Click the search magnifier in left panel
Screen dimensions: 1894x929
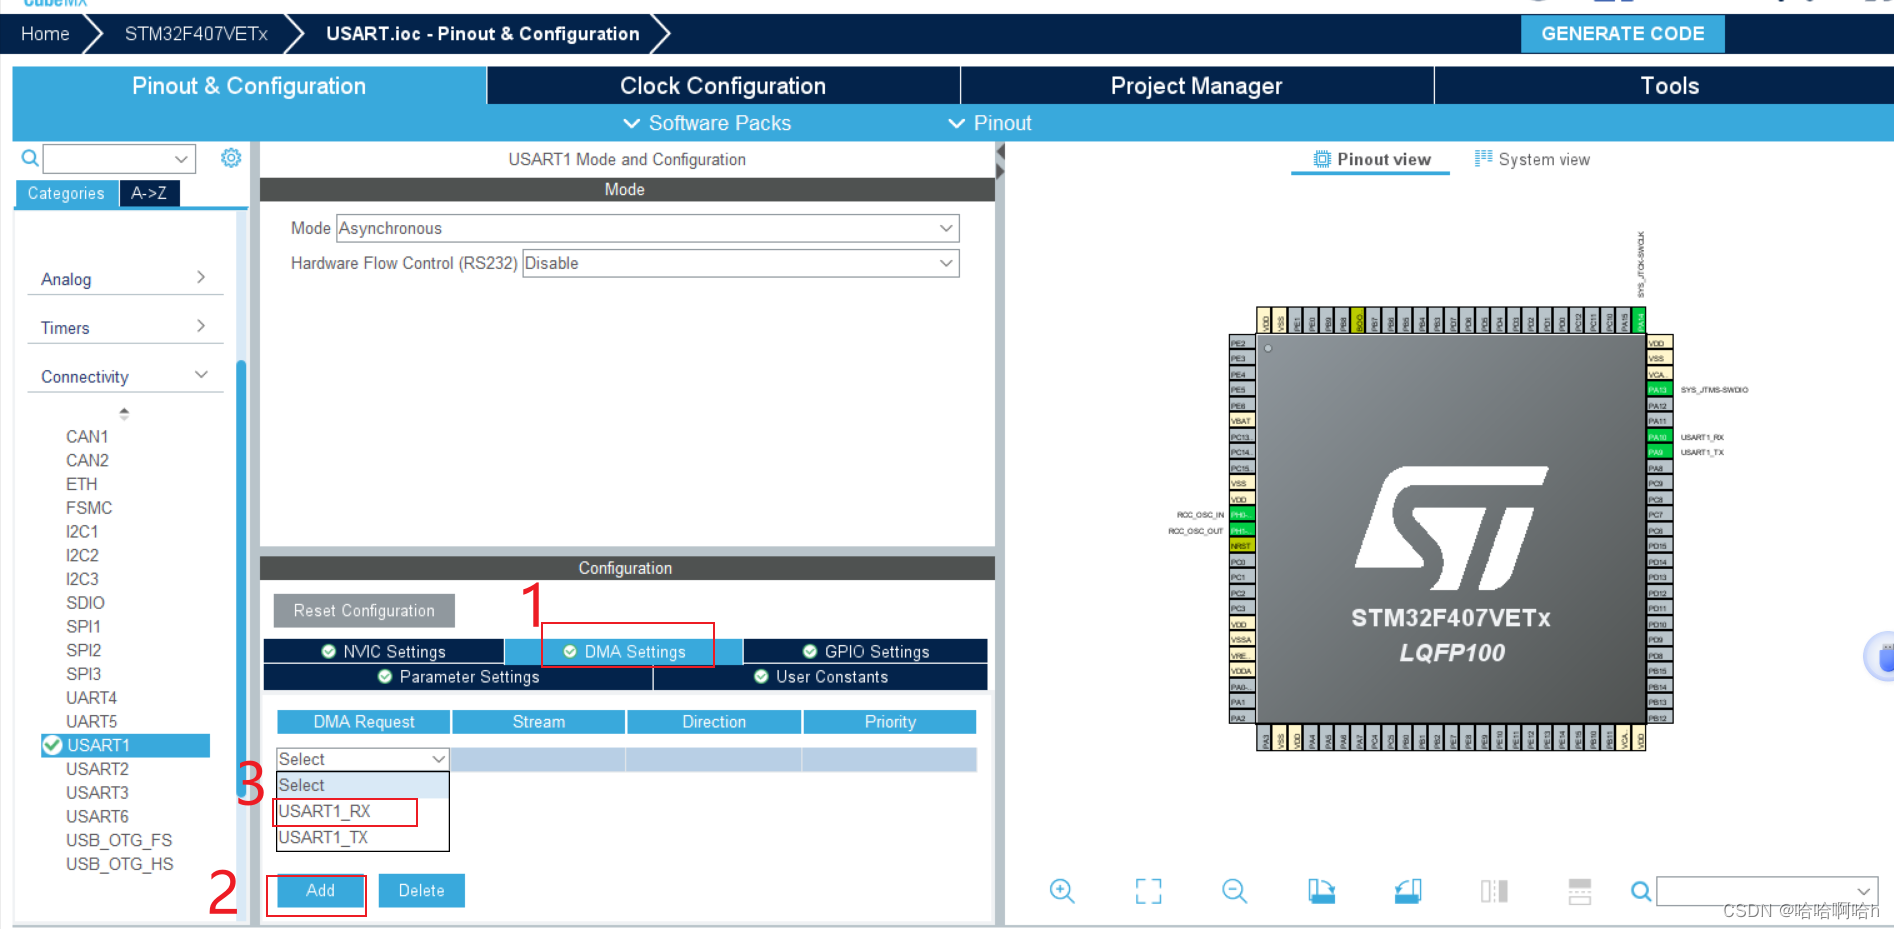click(30, 158)
